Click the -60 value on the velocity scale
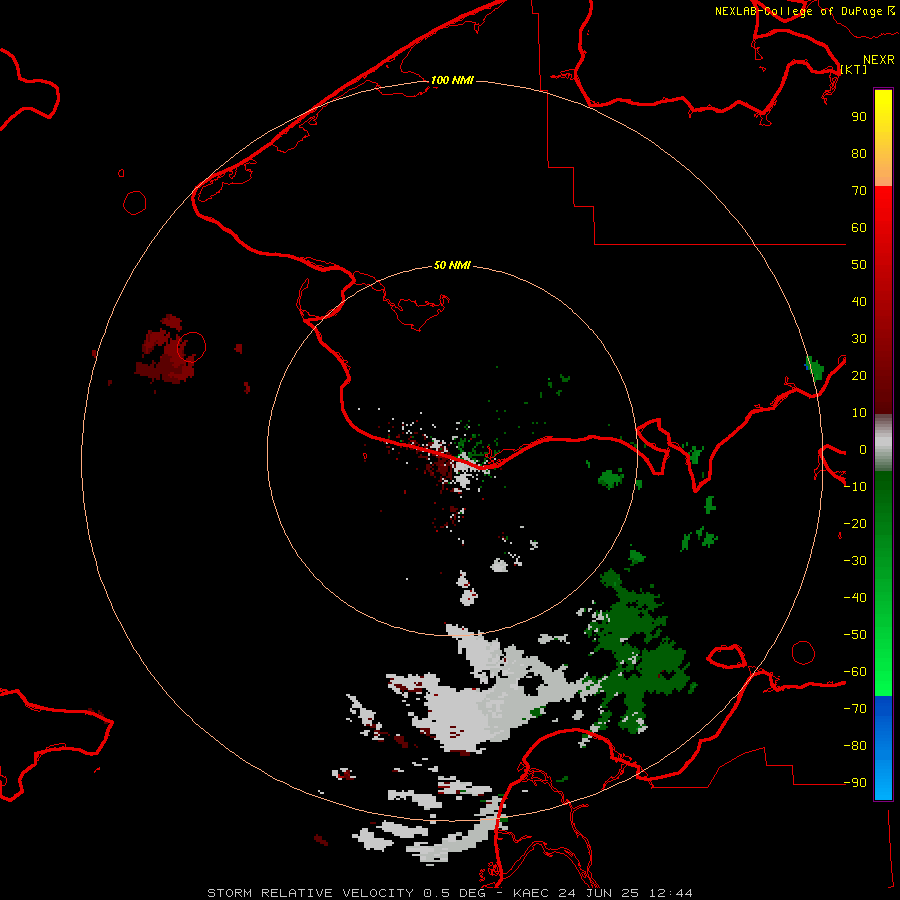 [x=855, y=672]
